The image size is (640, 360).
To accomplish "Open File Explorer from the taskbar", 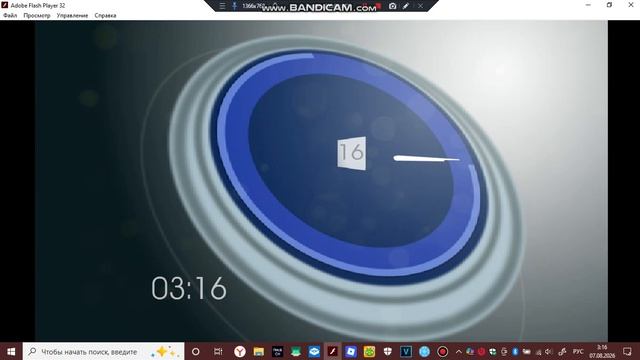I will coord(258,351).
